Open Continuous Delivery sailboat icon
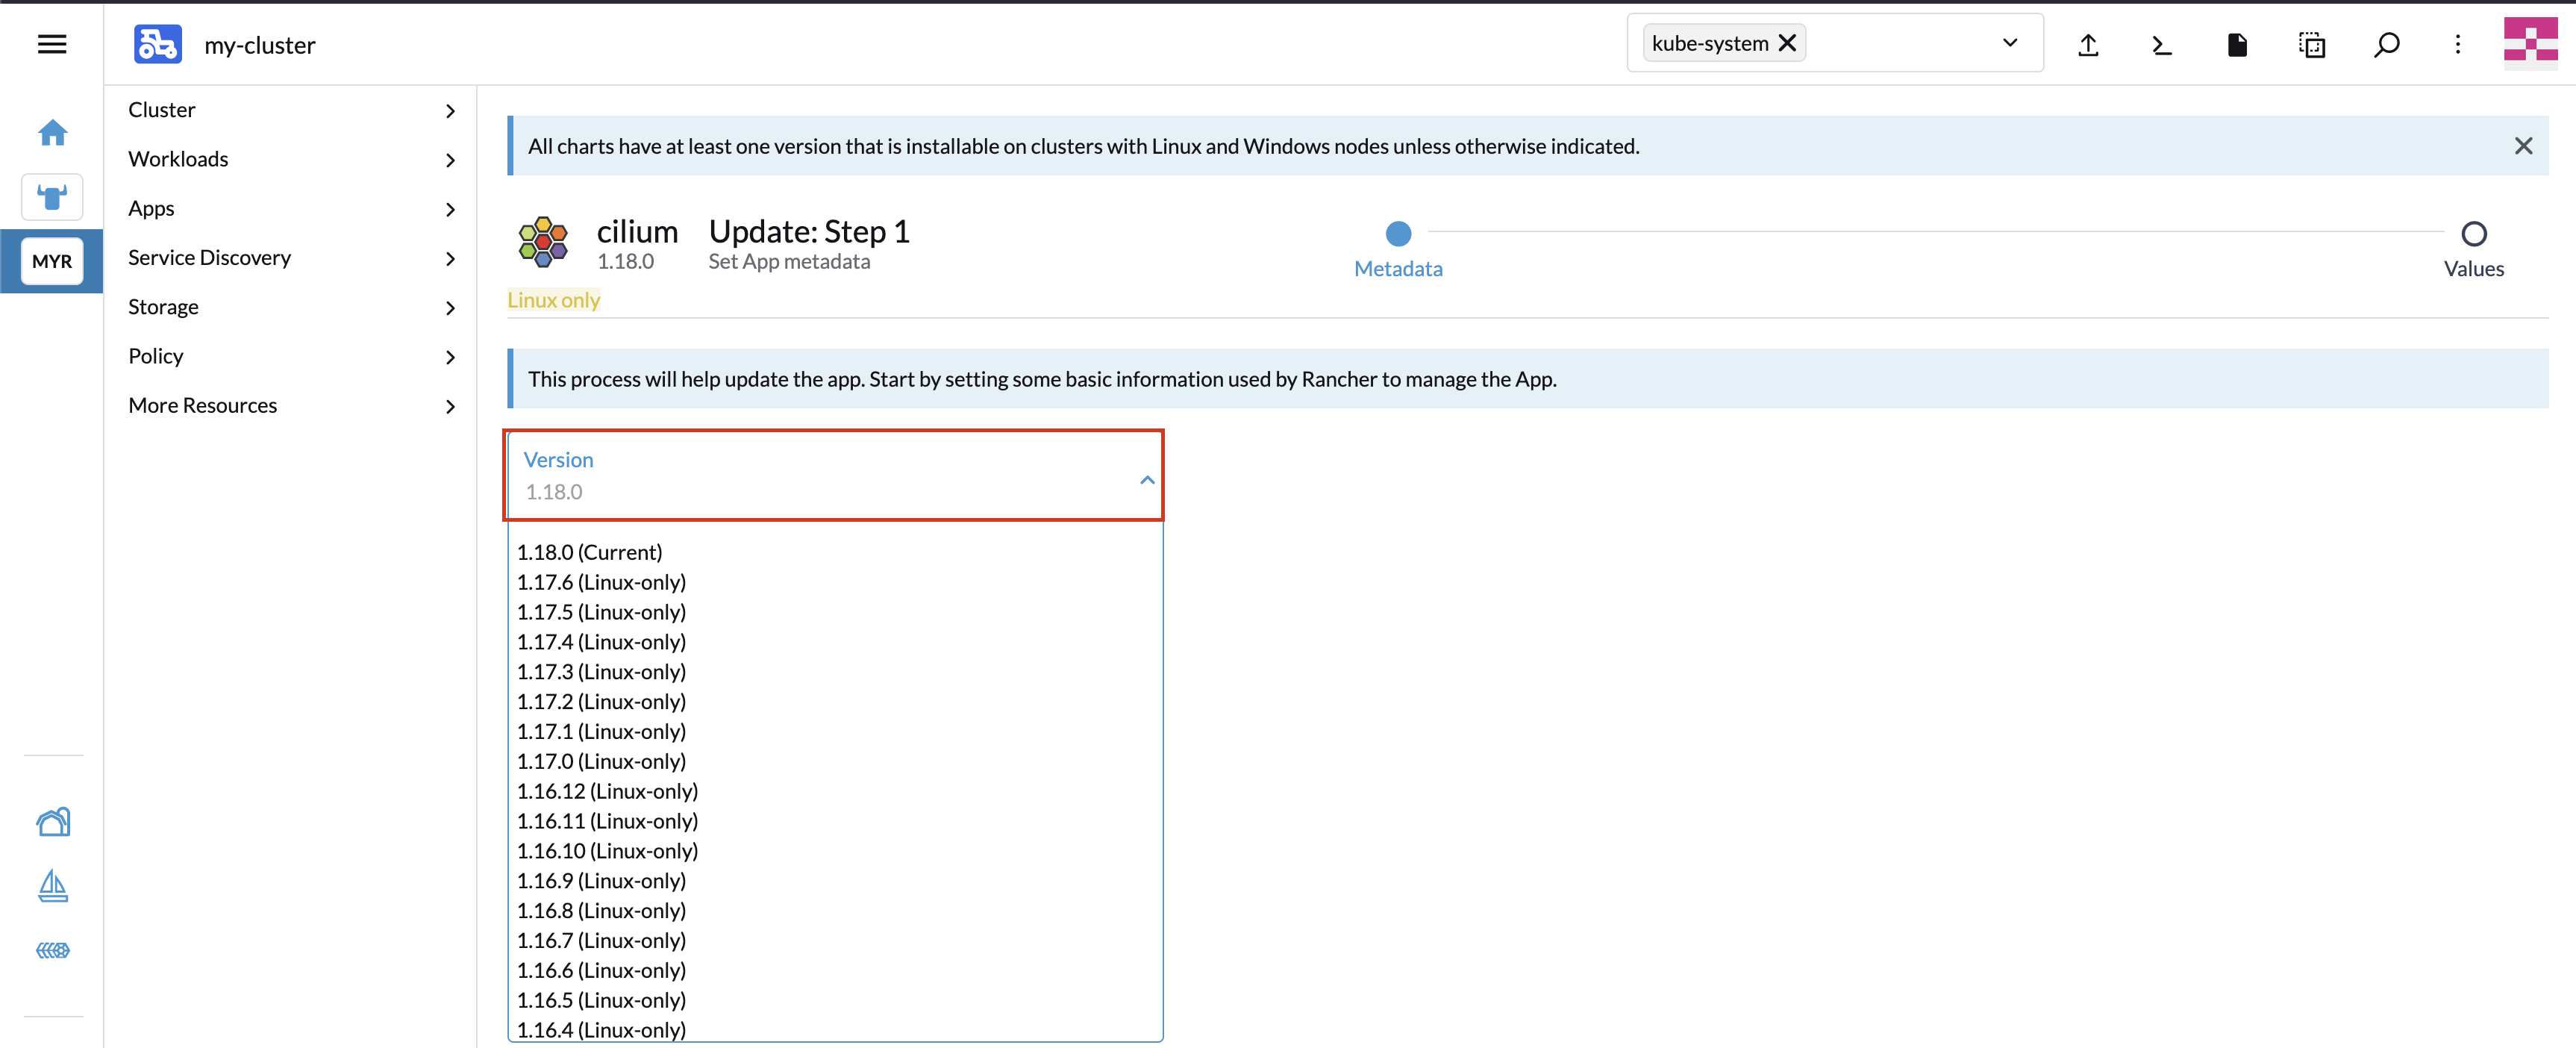The width and height of the screenshot is (2576, 1048). [53, 886]
